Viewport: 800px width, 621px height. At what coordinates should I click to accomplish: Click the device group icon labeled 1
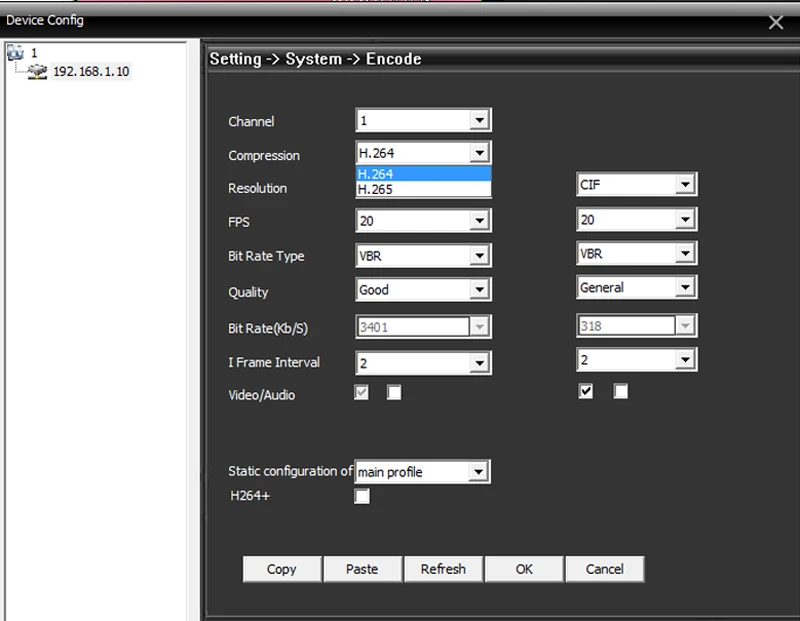point(15,52)
